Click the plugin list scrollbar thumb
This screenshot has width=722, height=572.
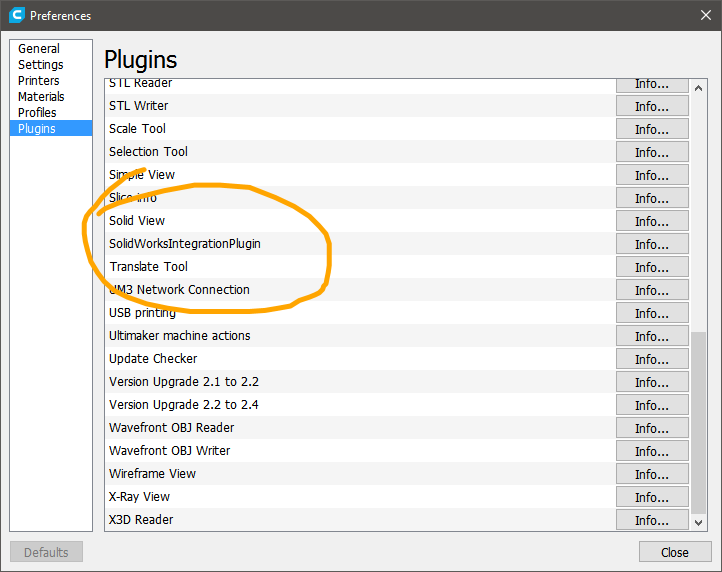pyautogui.click(x=698, y=423)
